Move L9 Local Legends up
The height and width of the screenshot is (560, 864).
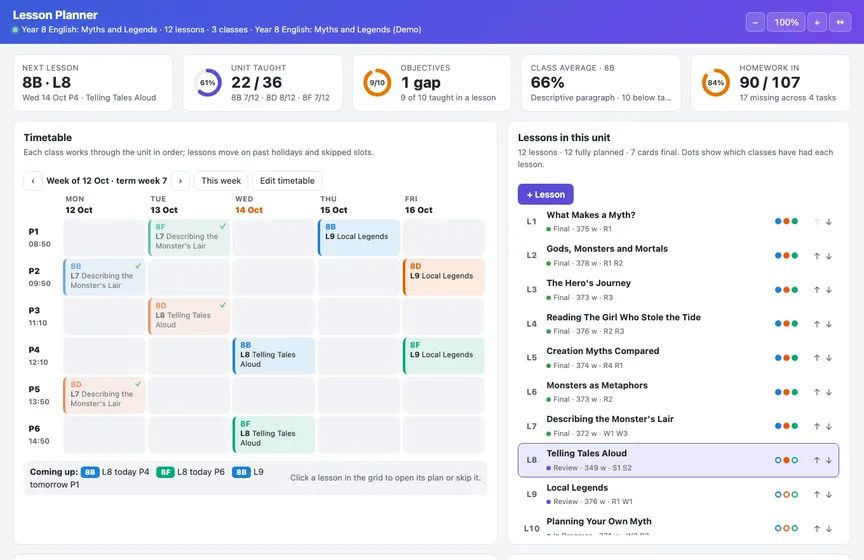click(817, 494)
